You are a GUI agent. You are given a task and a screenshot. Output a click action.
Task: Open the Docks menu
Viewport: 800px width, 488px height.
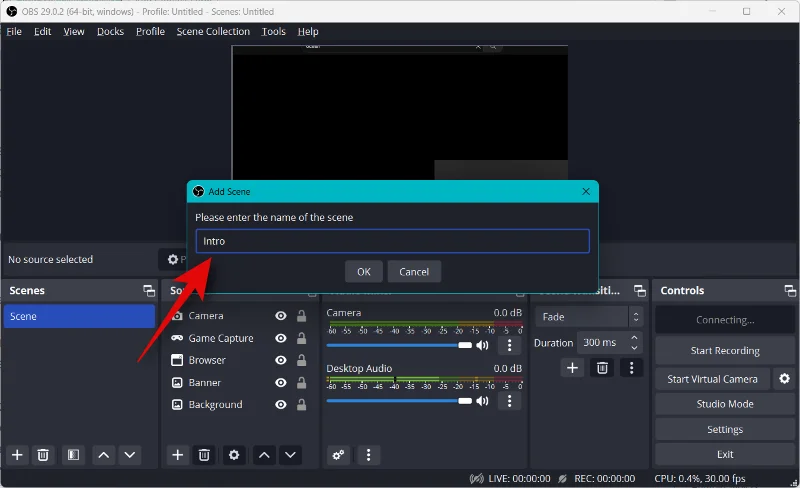pyautogui.click(x=110, y=32)
